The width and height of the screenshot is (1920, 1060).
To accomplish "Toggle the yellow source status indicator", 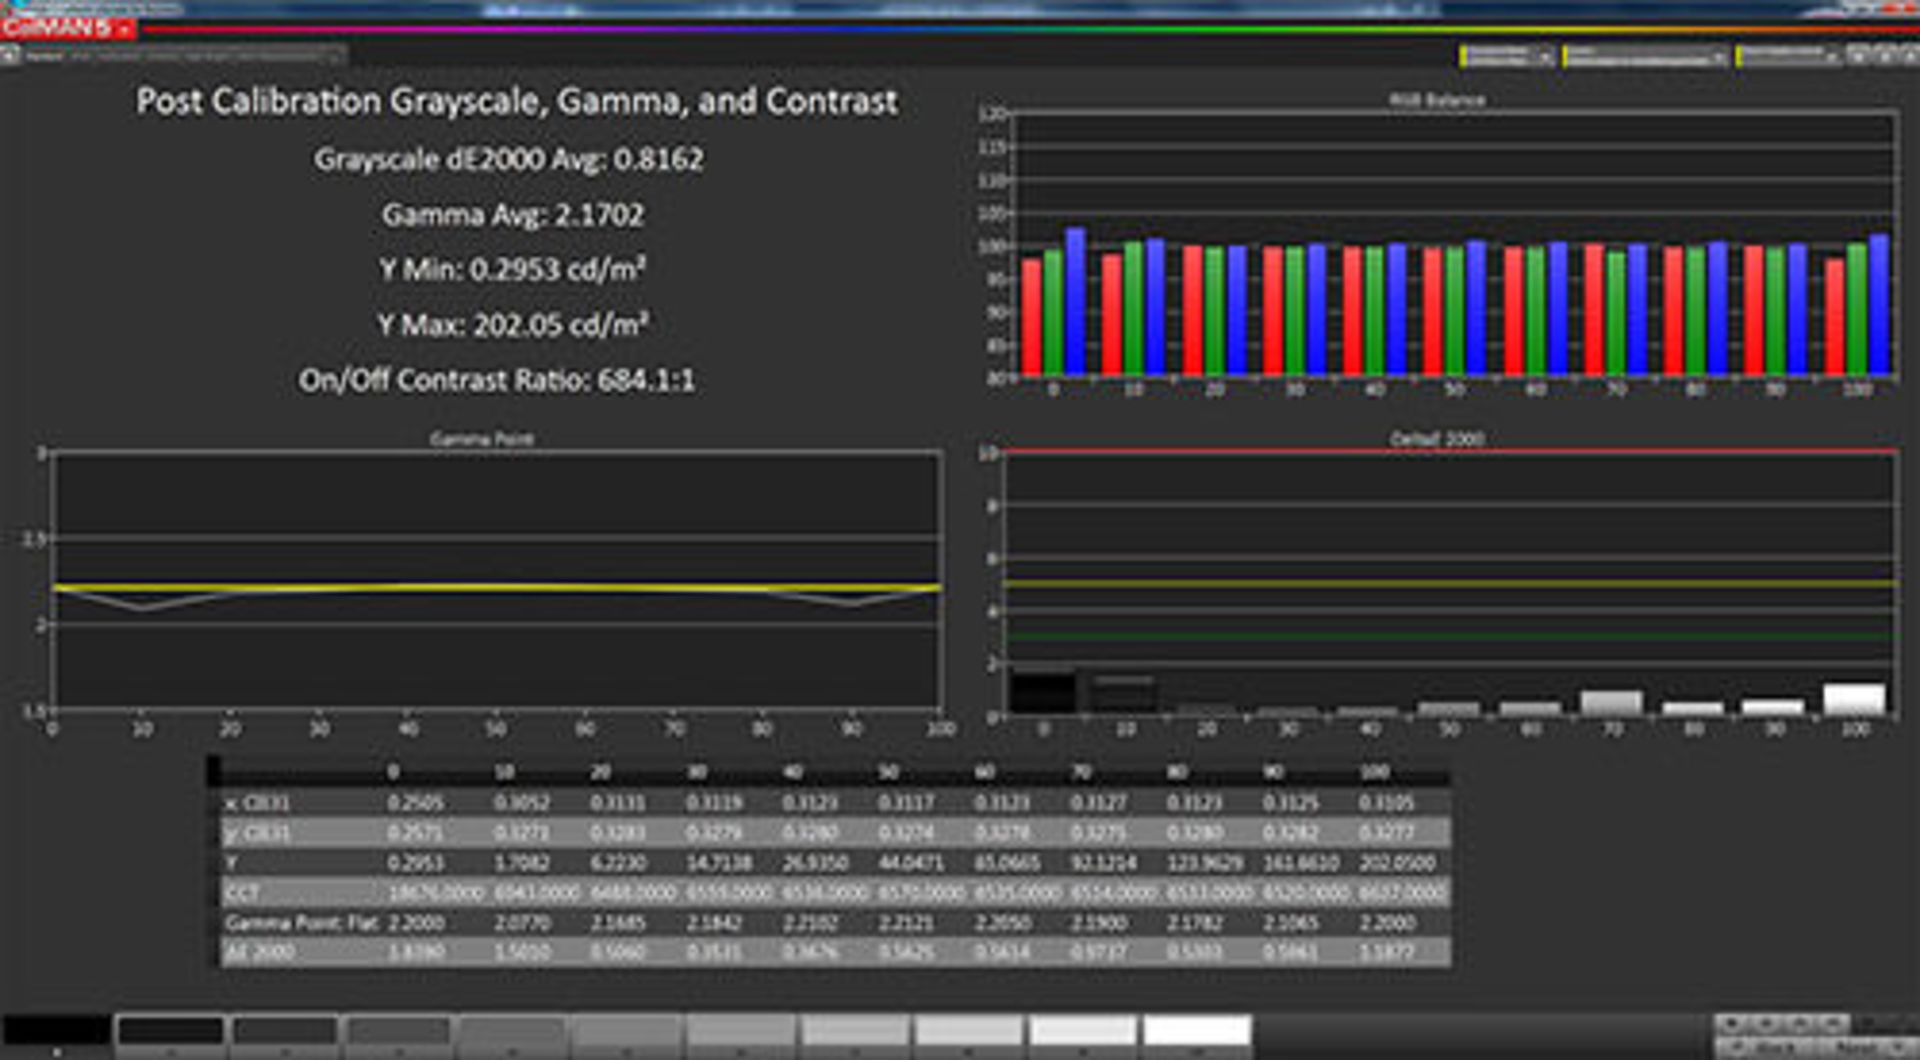I will click(1563, 57).
